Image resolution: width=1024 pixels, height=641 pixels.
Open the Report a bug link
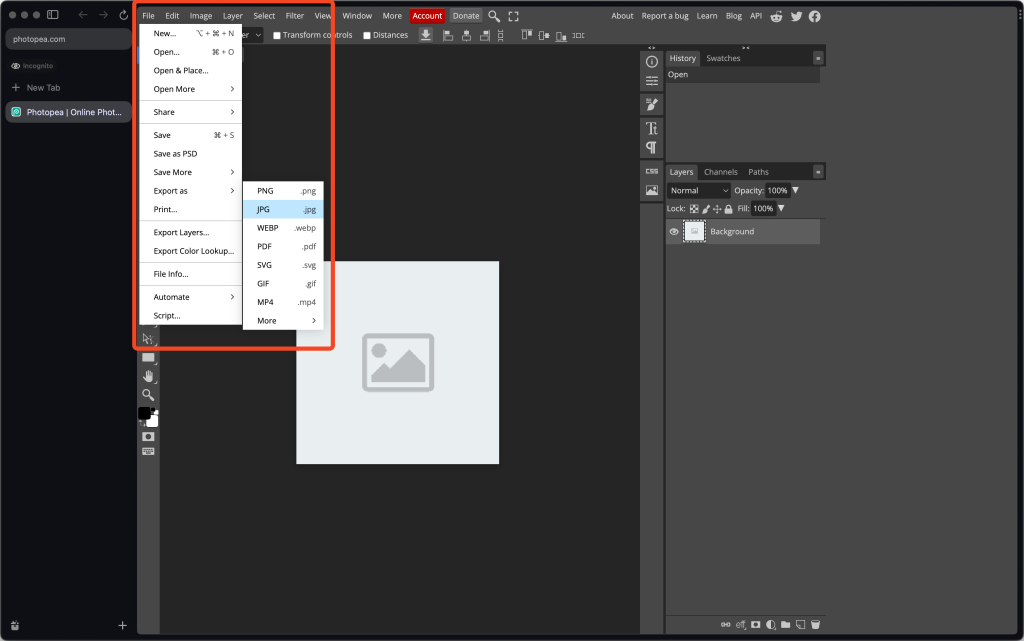(665, 16)
